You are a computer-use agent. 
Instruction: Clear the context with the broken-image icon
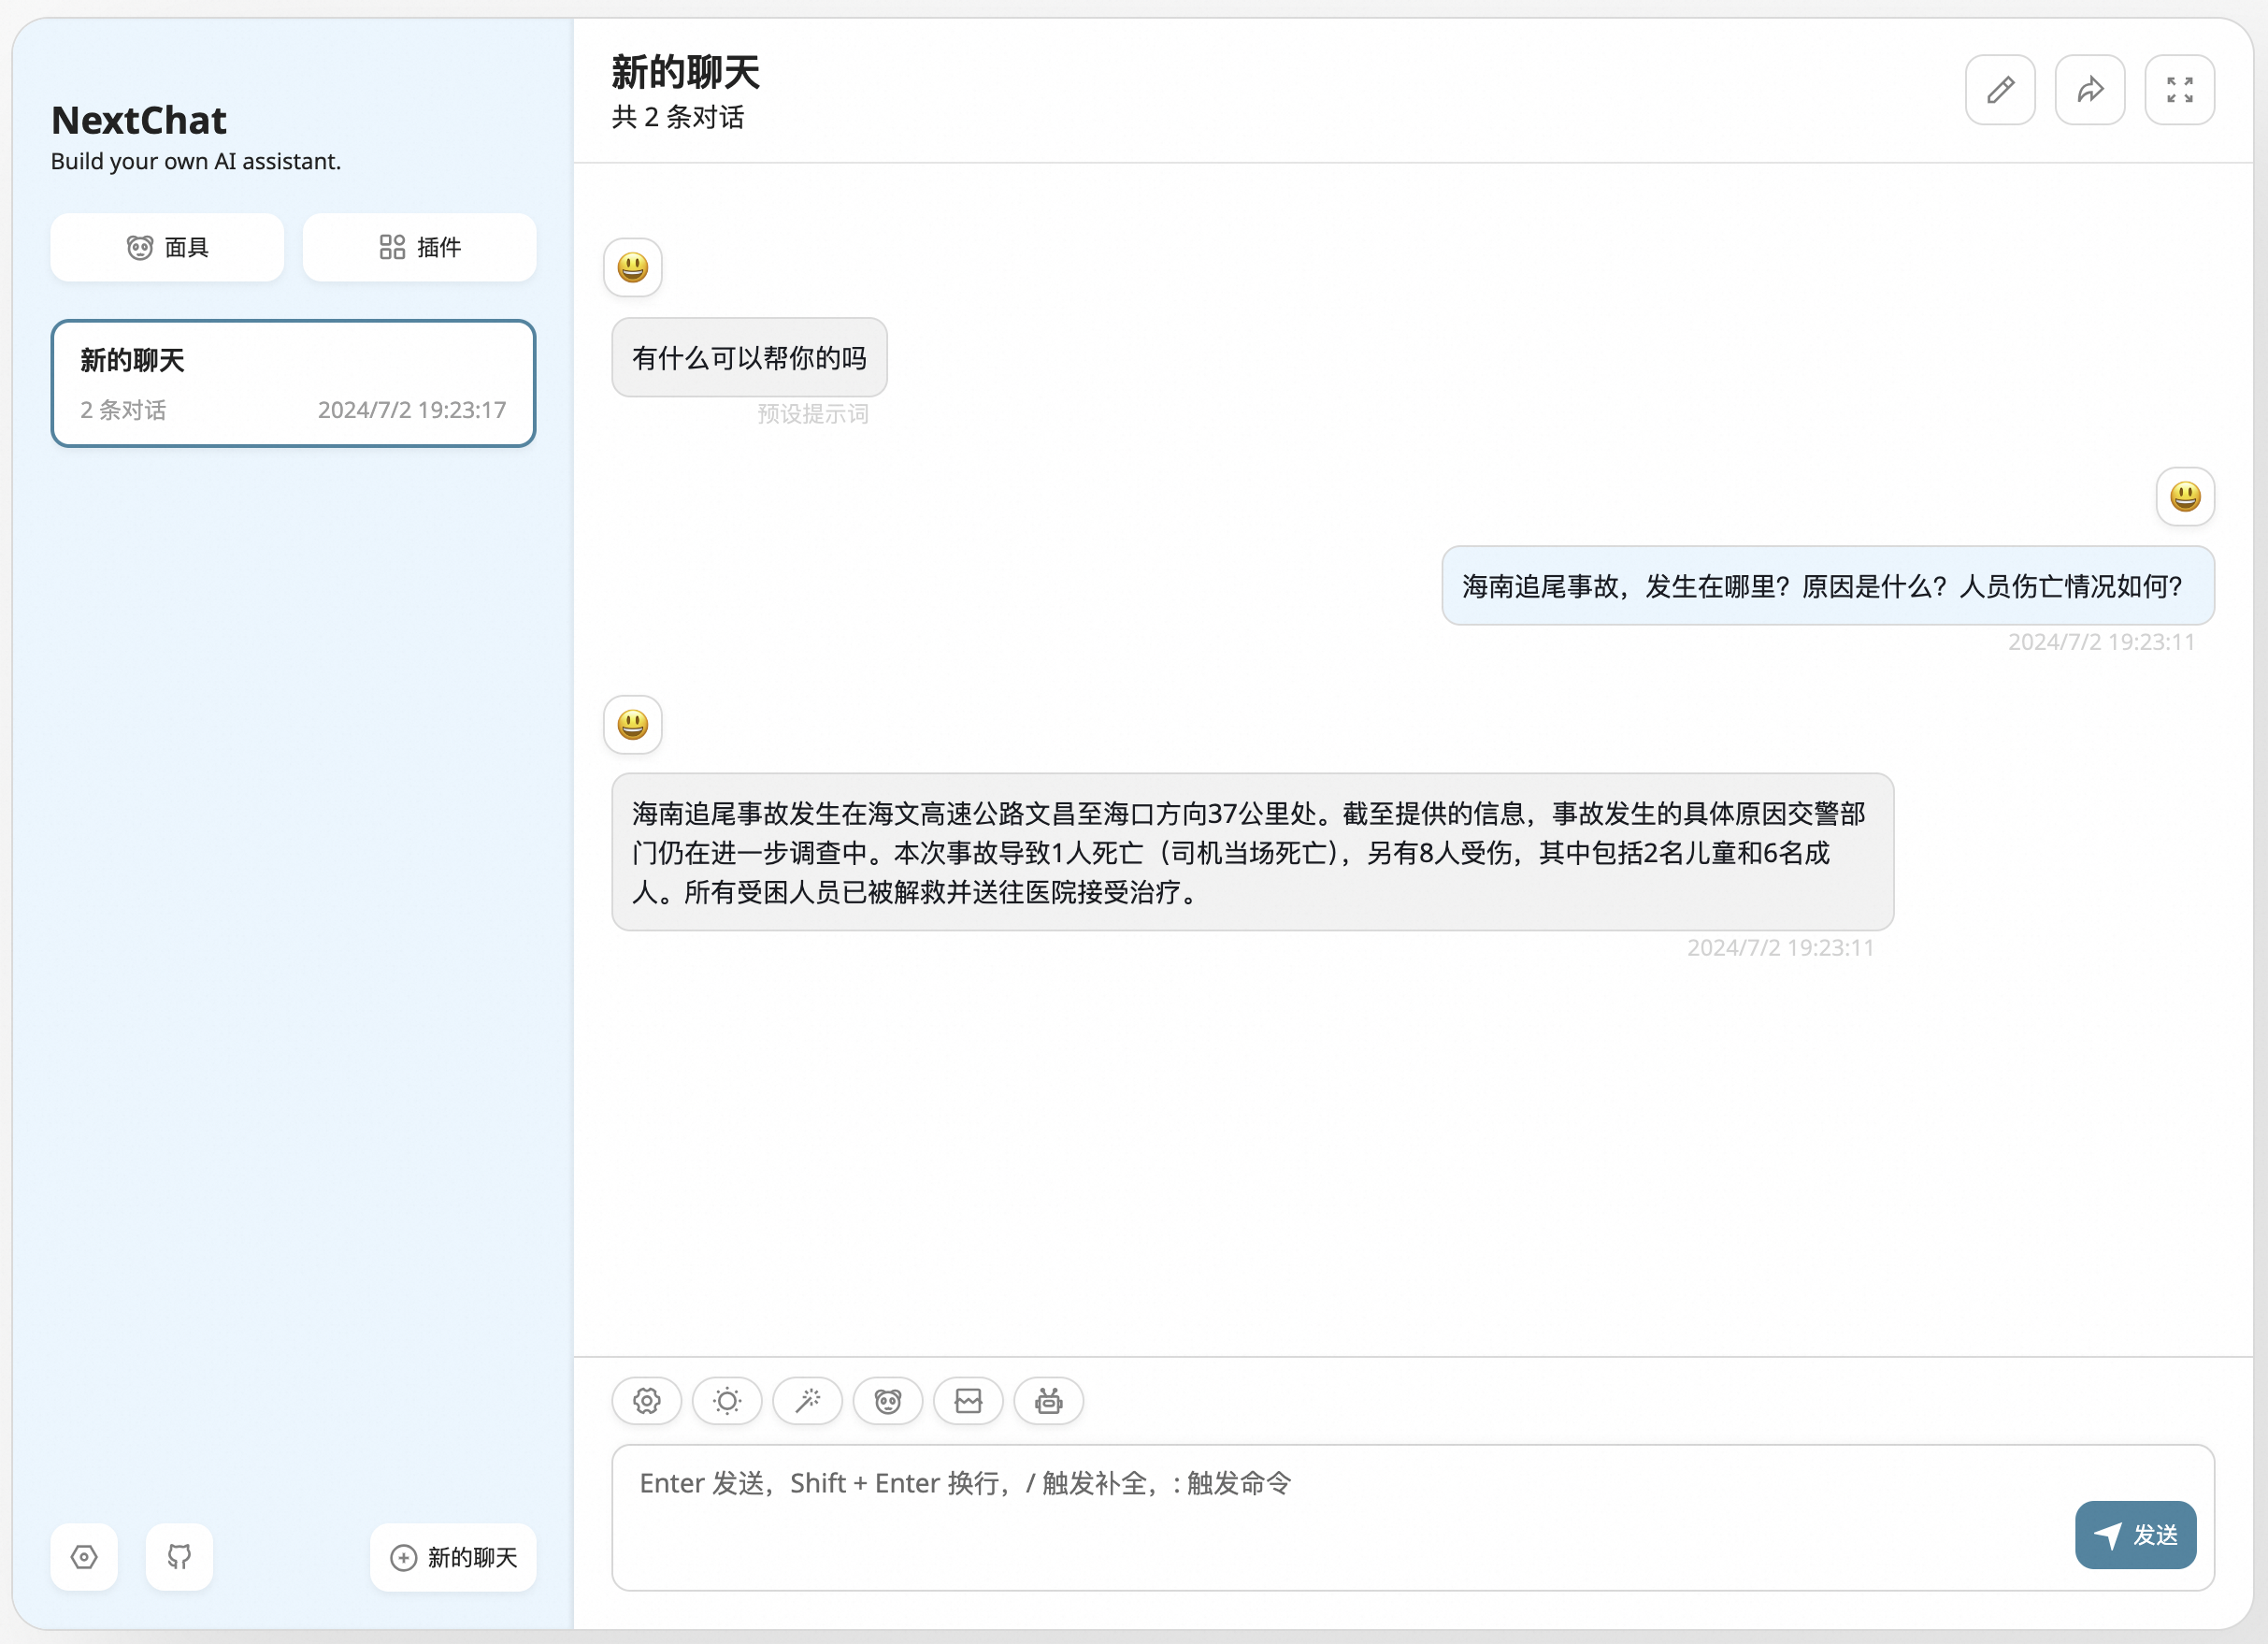tap(968, 1401)
